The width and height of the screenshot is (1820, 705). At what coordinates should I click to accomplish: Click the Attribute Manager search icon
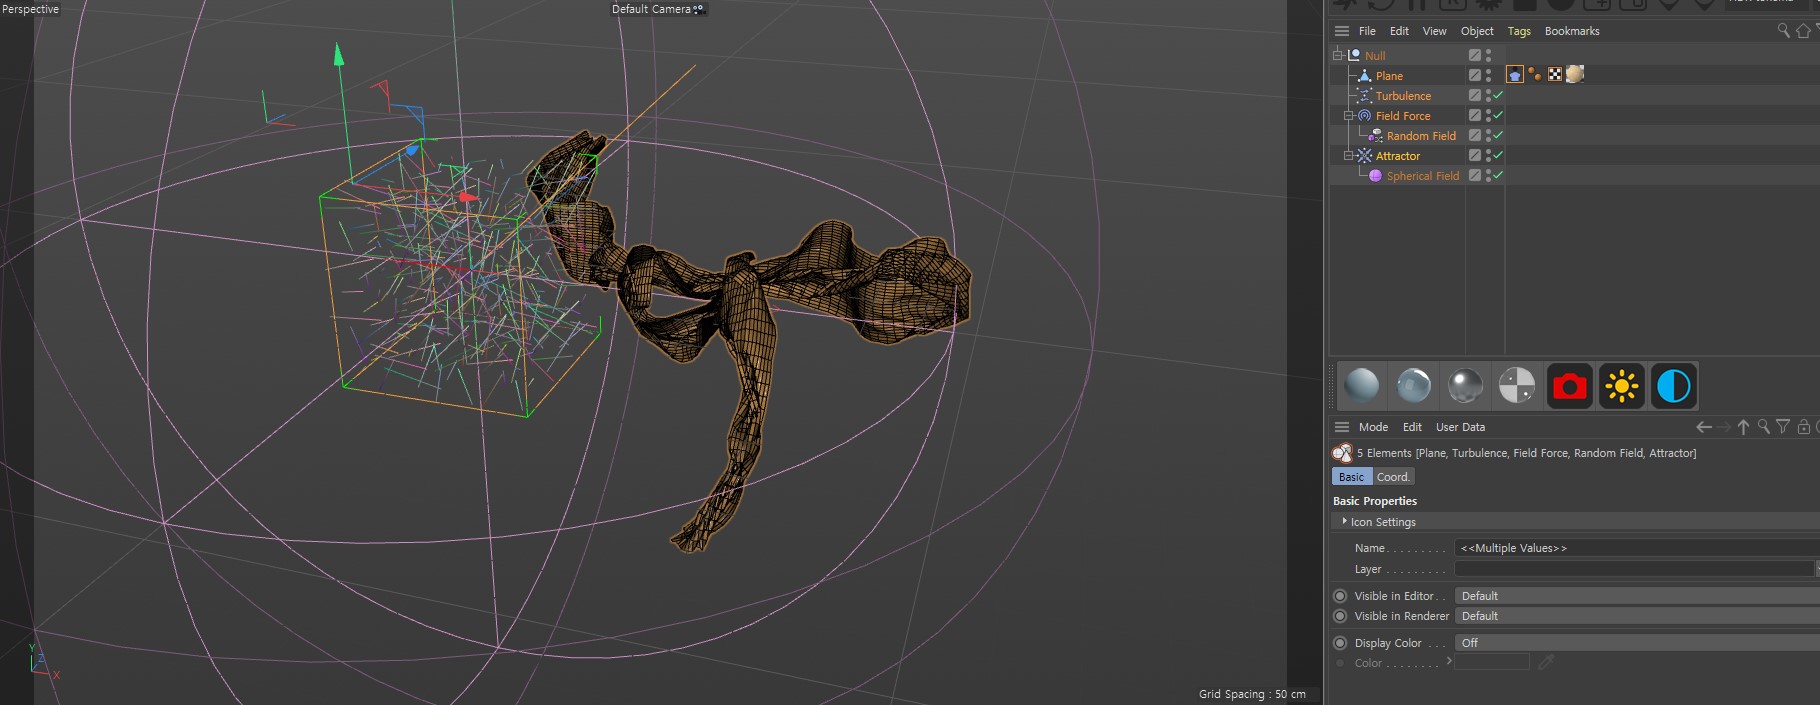[x=1763, y=427]
